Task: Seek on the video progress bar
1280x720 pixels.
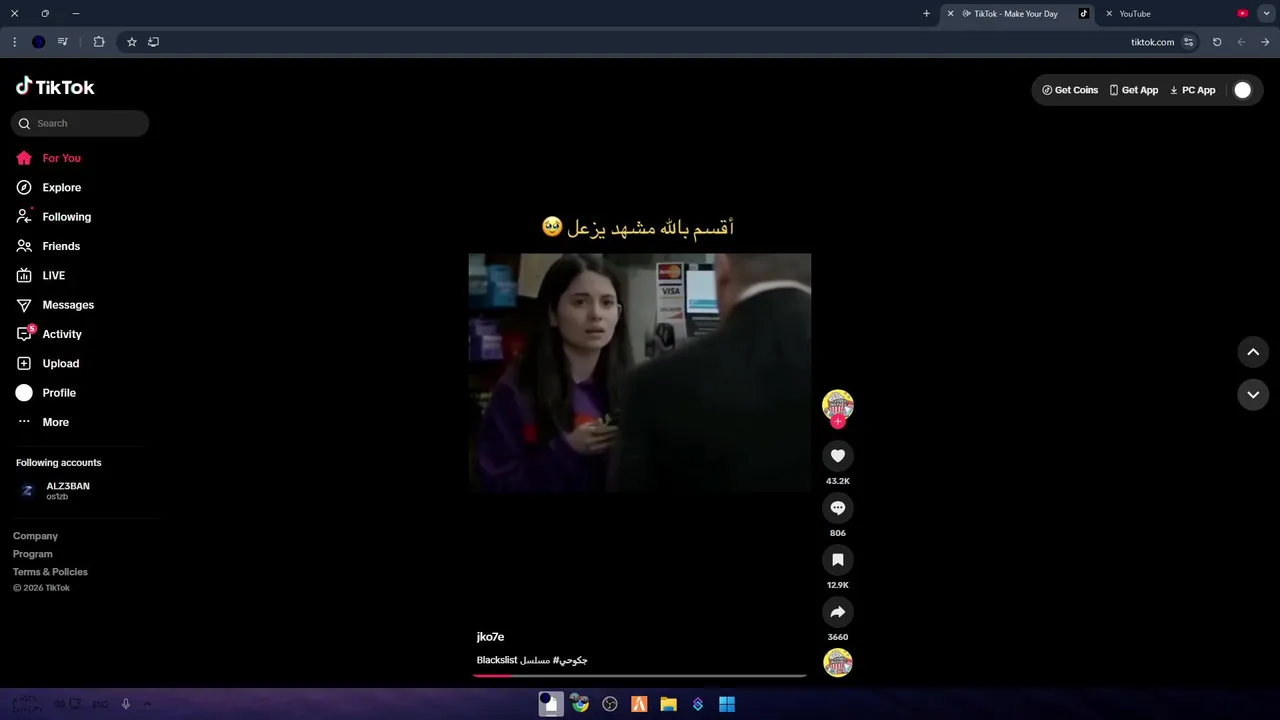Action: pyautogui.click(x=640, y=675)
